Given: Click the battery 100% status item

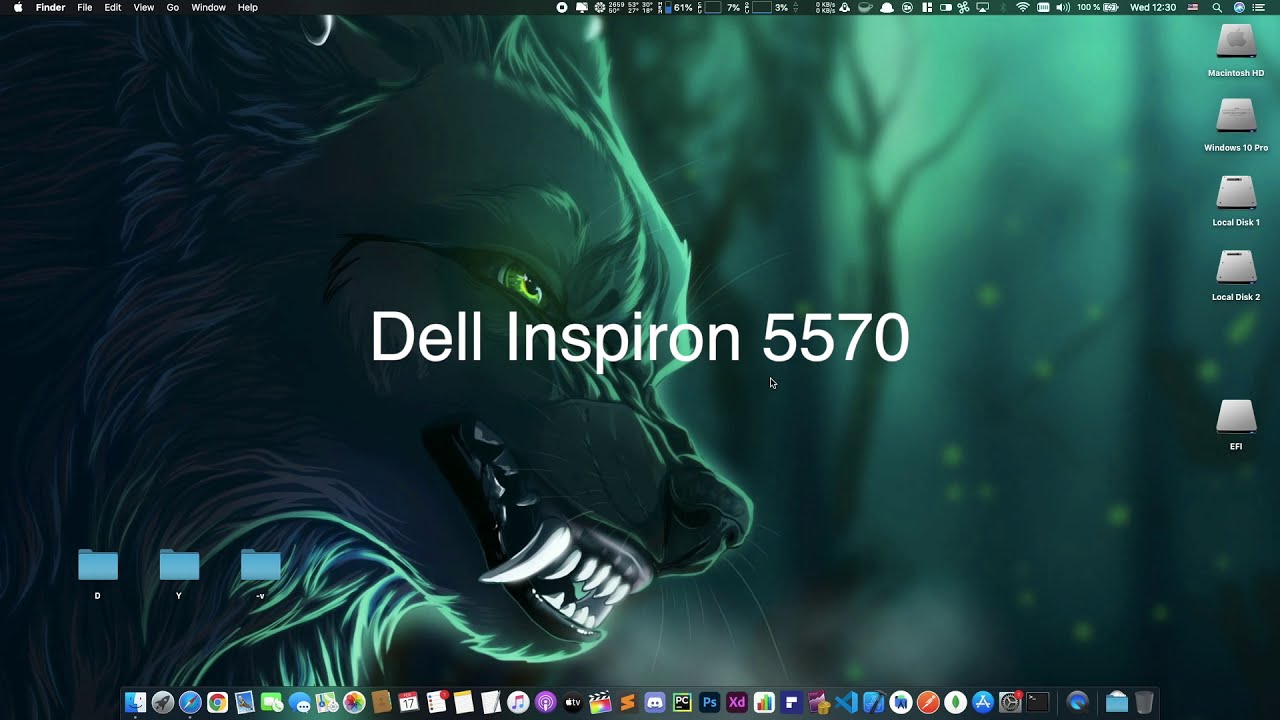Looking at the screenshot, I should [x=1097, y=7].
